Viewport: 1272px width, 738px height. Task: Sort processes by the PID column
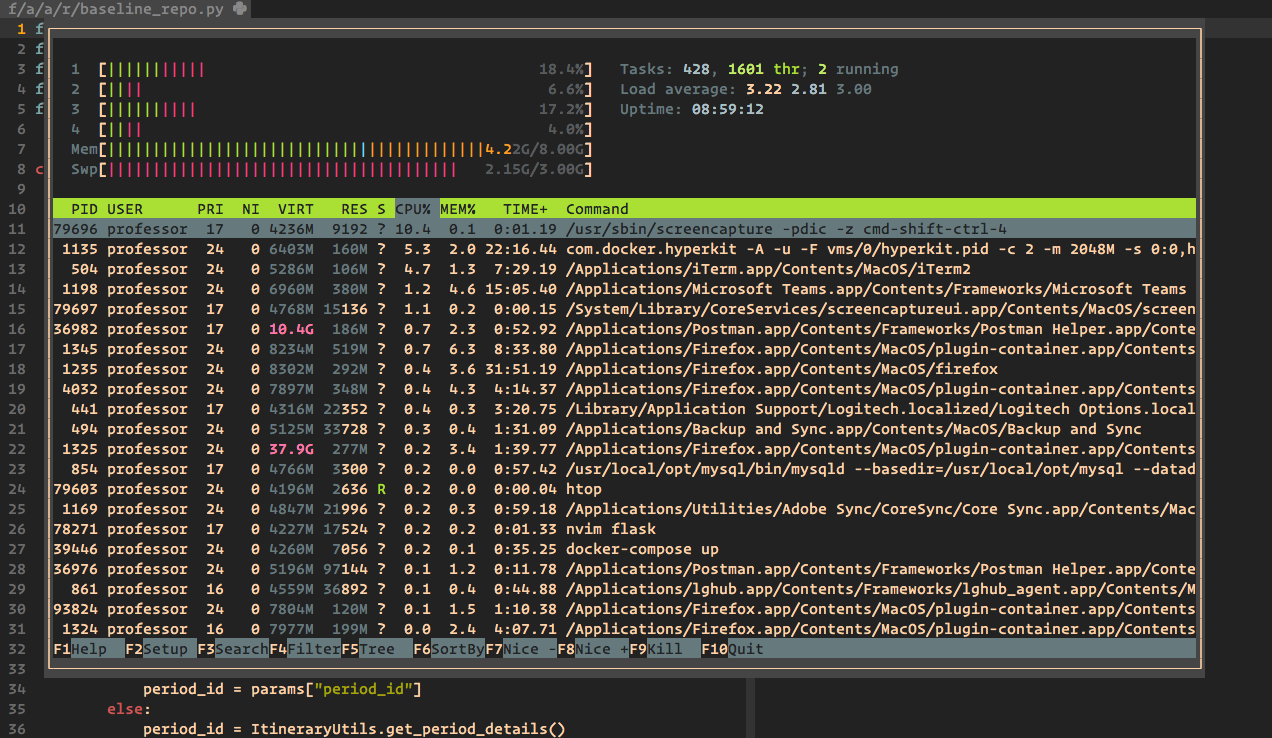click(85, 208)
